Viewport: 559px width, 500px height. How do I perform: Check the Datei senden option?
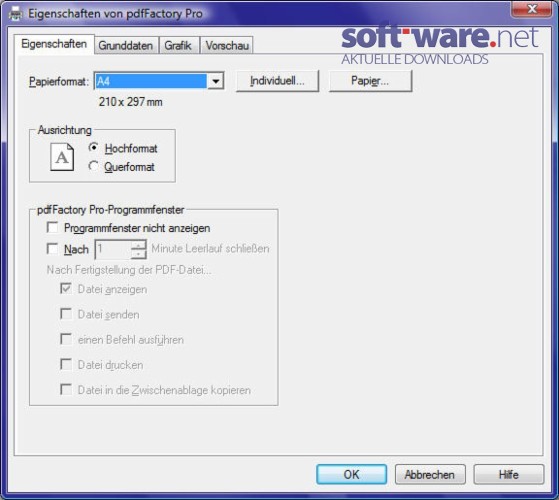[x=66, y=314]
